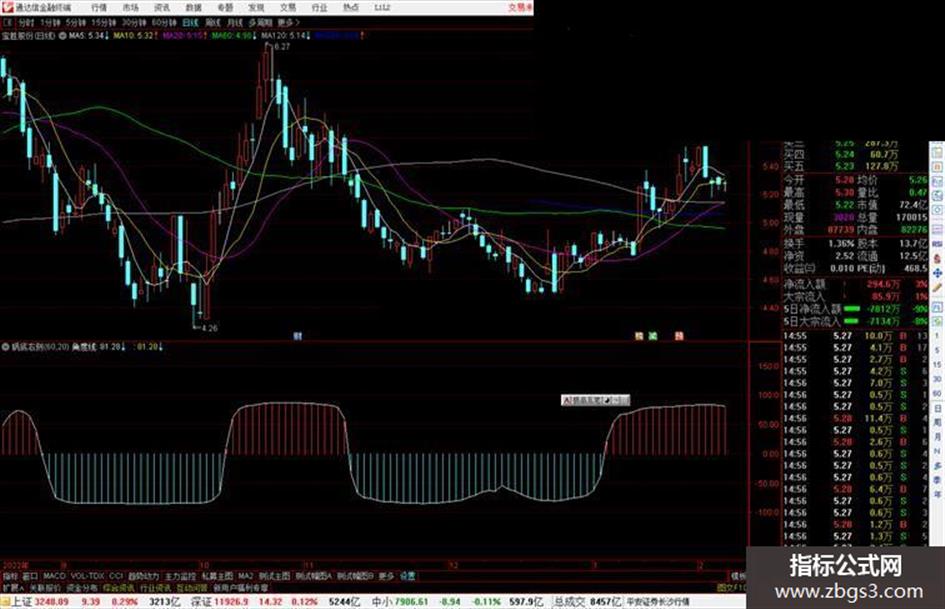The height and width of the screenshot is (609, 945).
Task: Click the pencil draw icon in right sidebar
Action: coord(938,289)
